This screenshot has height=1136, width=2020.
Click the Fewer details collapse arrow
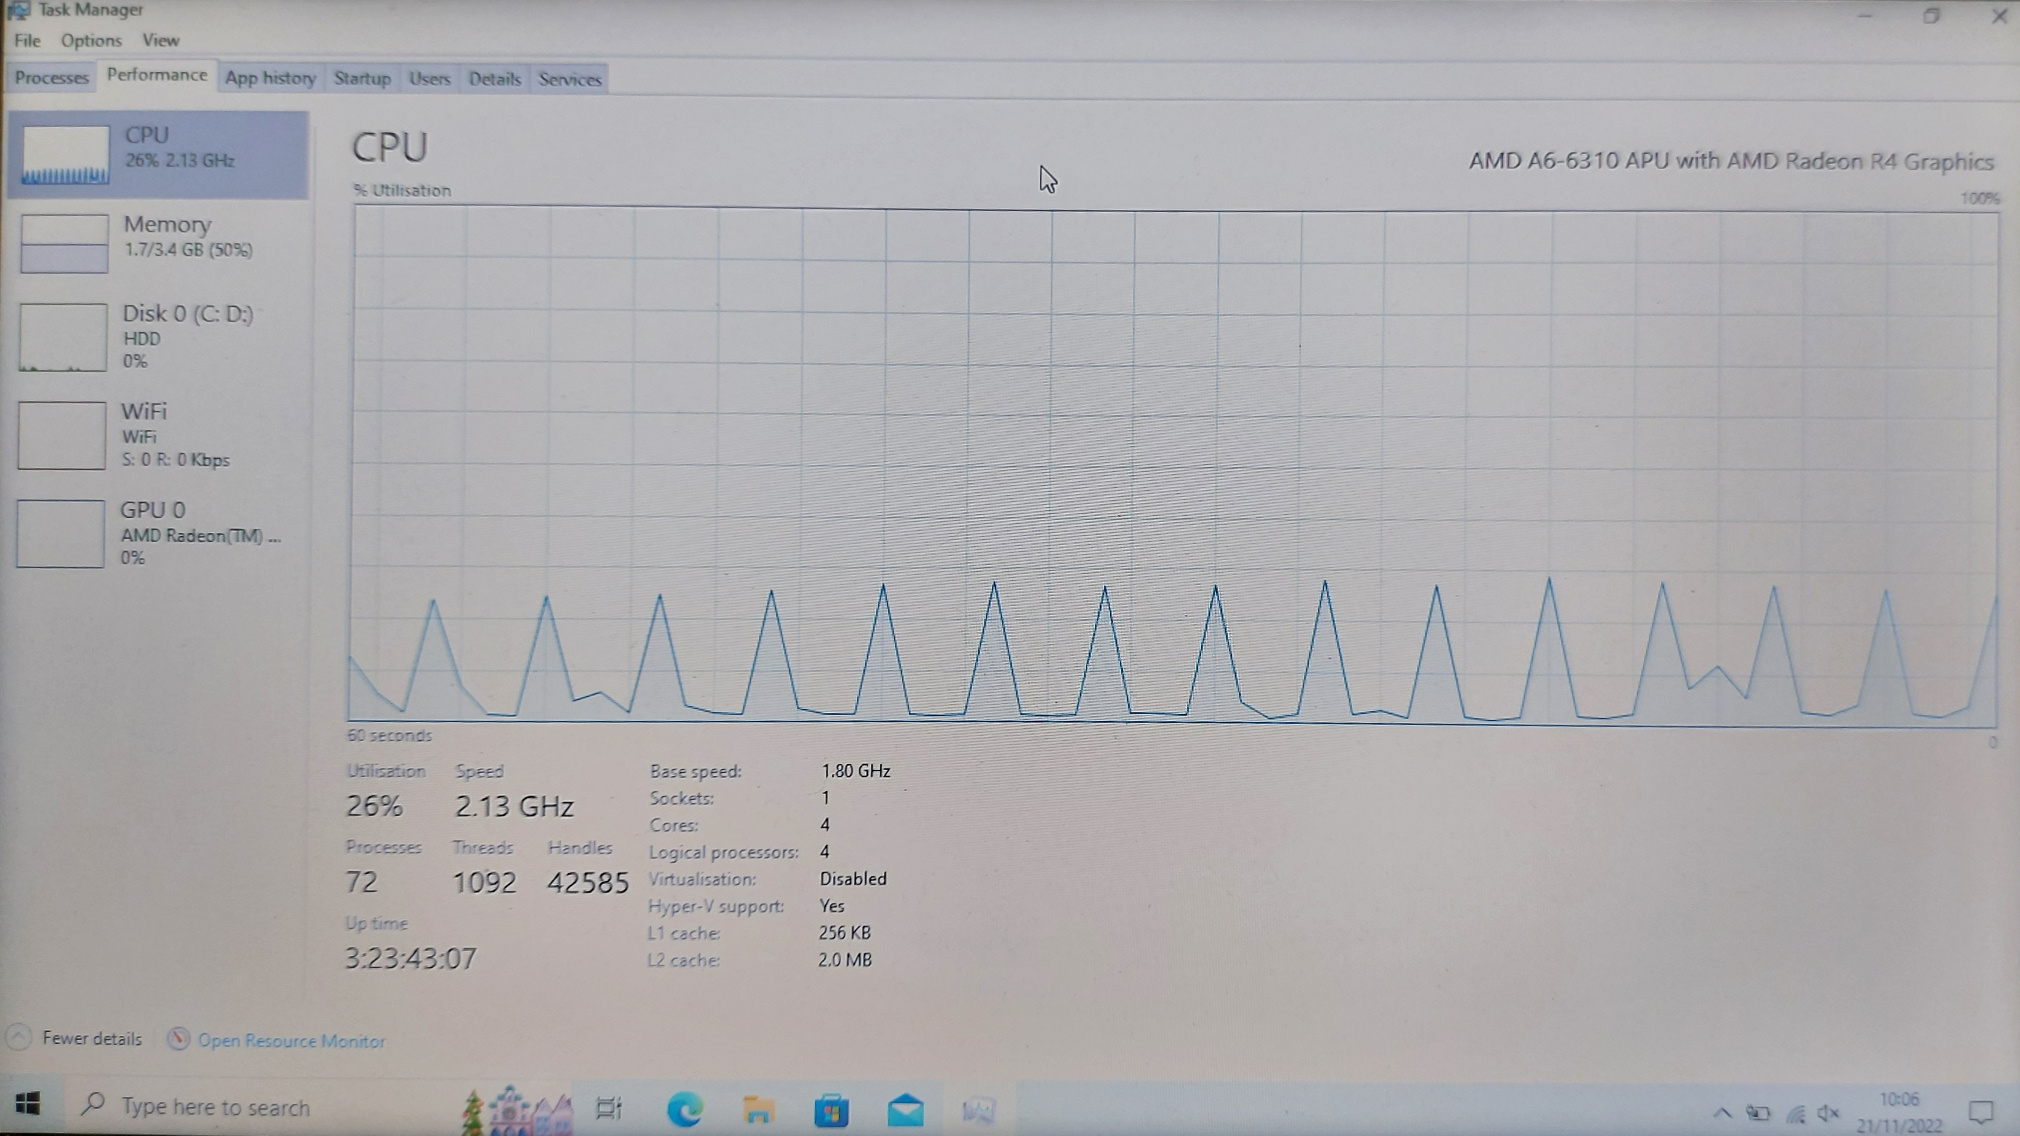click(x=19, y=1038)
